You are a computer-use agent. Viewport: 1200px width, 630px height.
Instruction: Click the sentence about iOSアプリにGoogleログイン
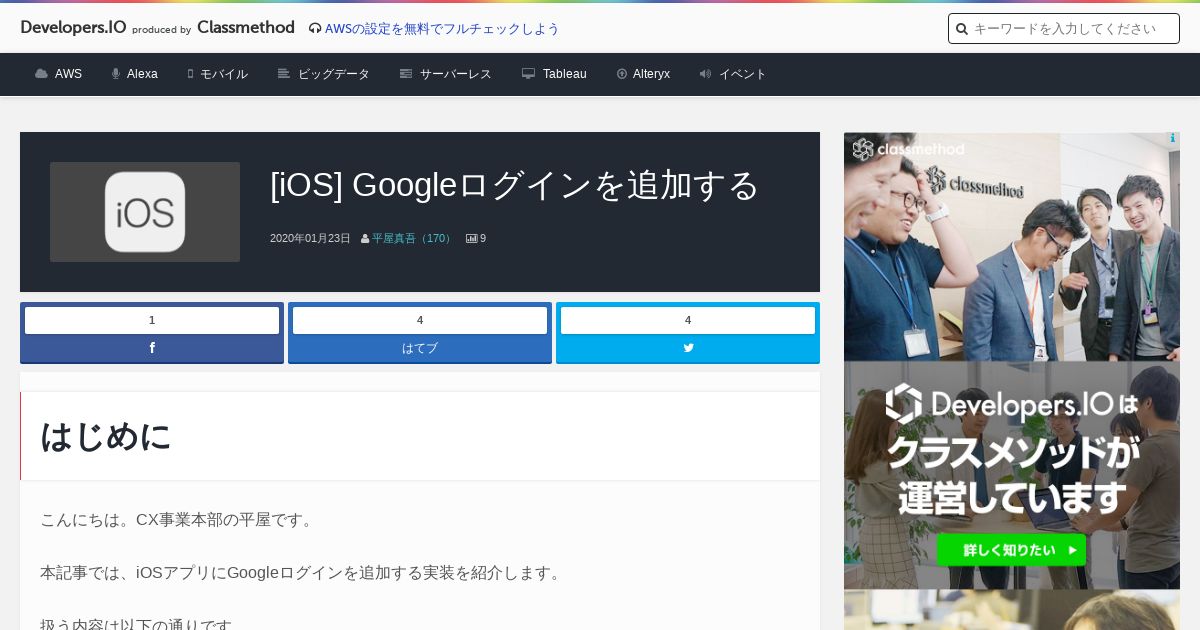(x=303, y=573)
